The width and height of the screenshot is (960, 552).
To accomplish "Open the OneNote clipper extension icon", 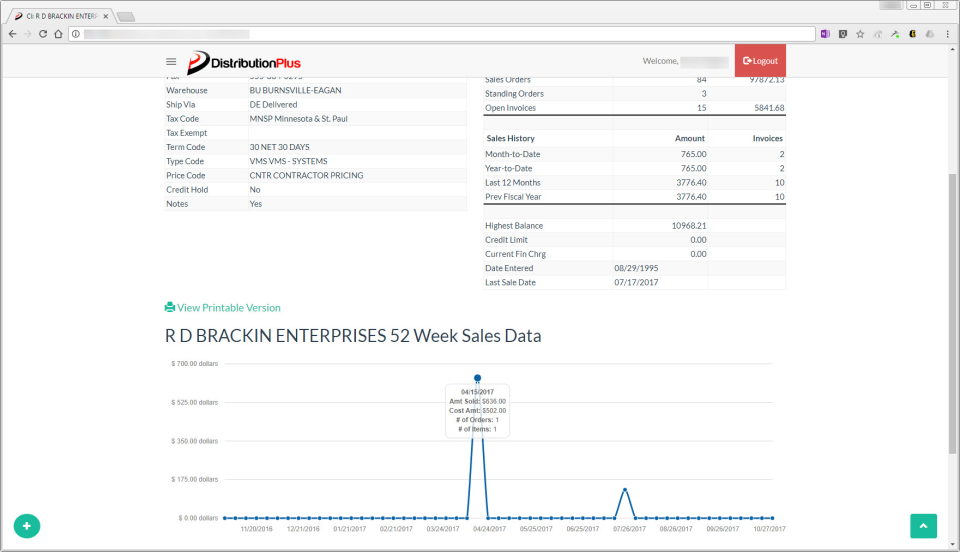I will coord(825,34).
